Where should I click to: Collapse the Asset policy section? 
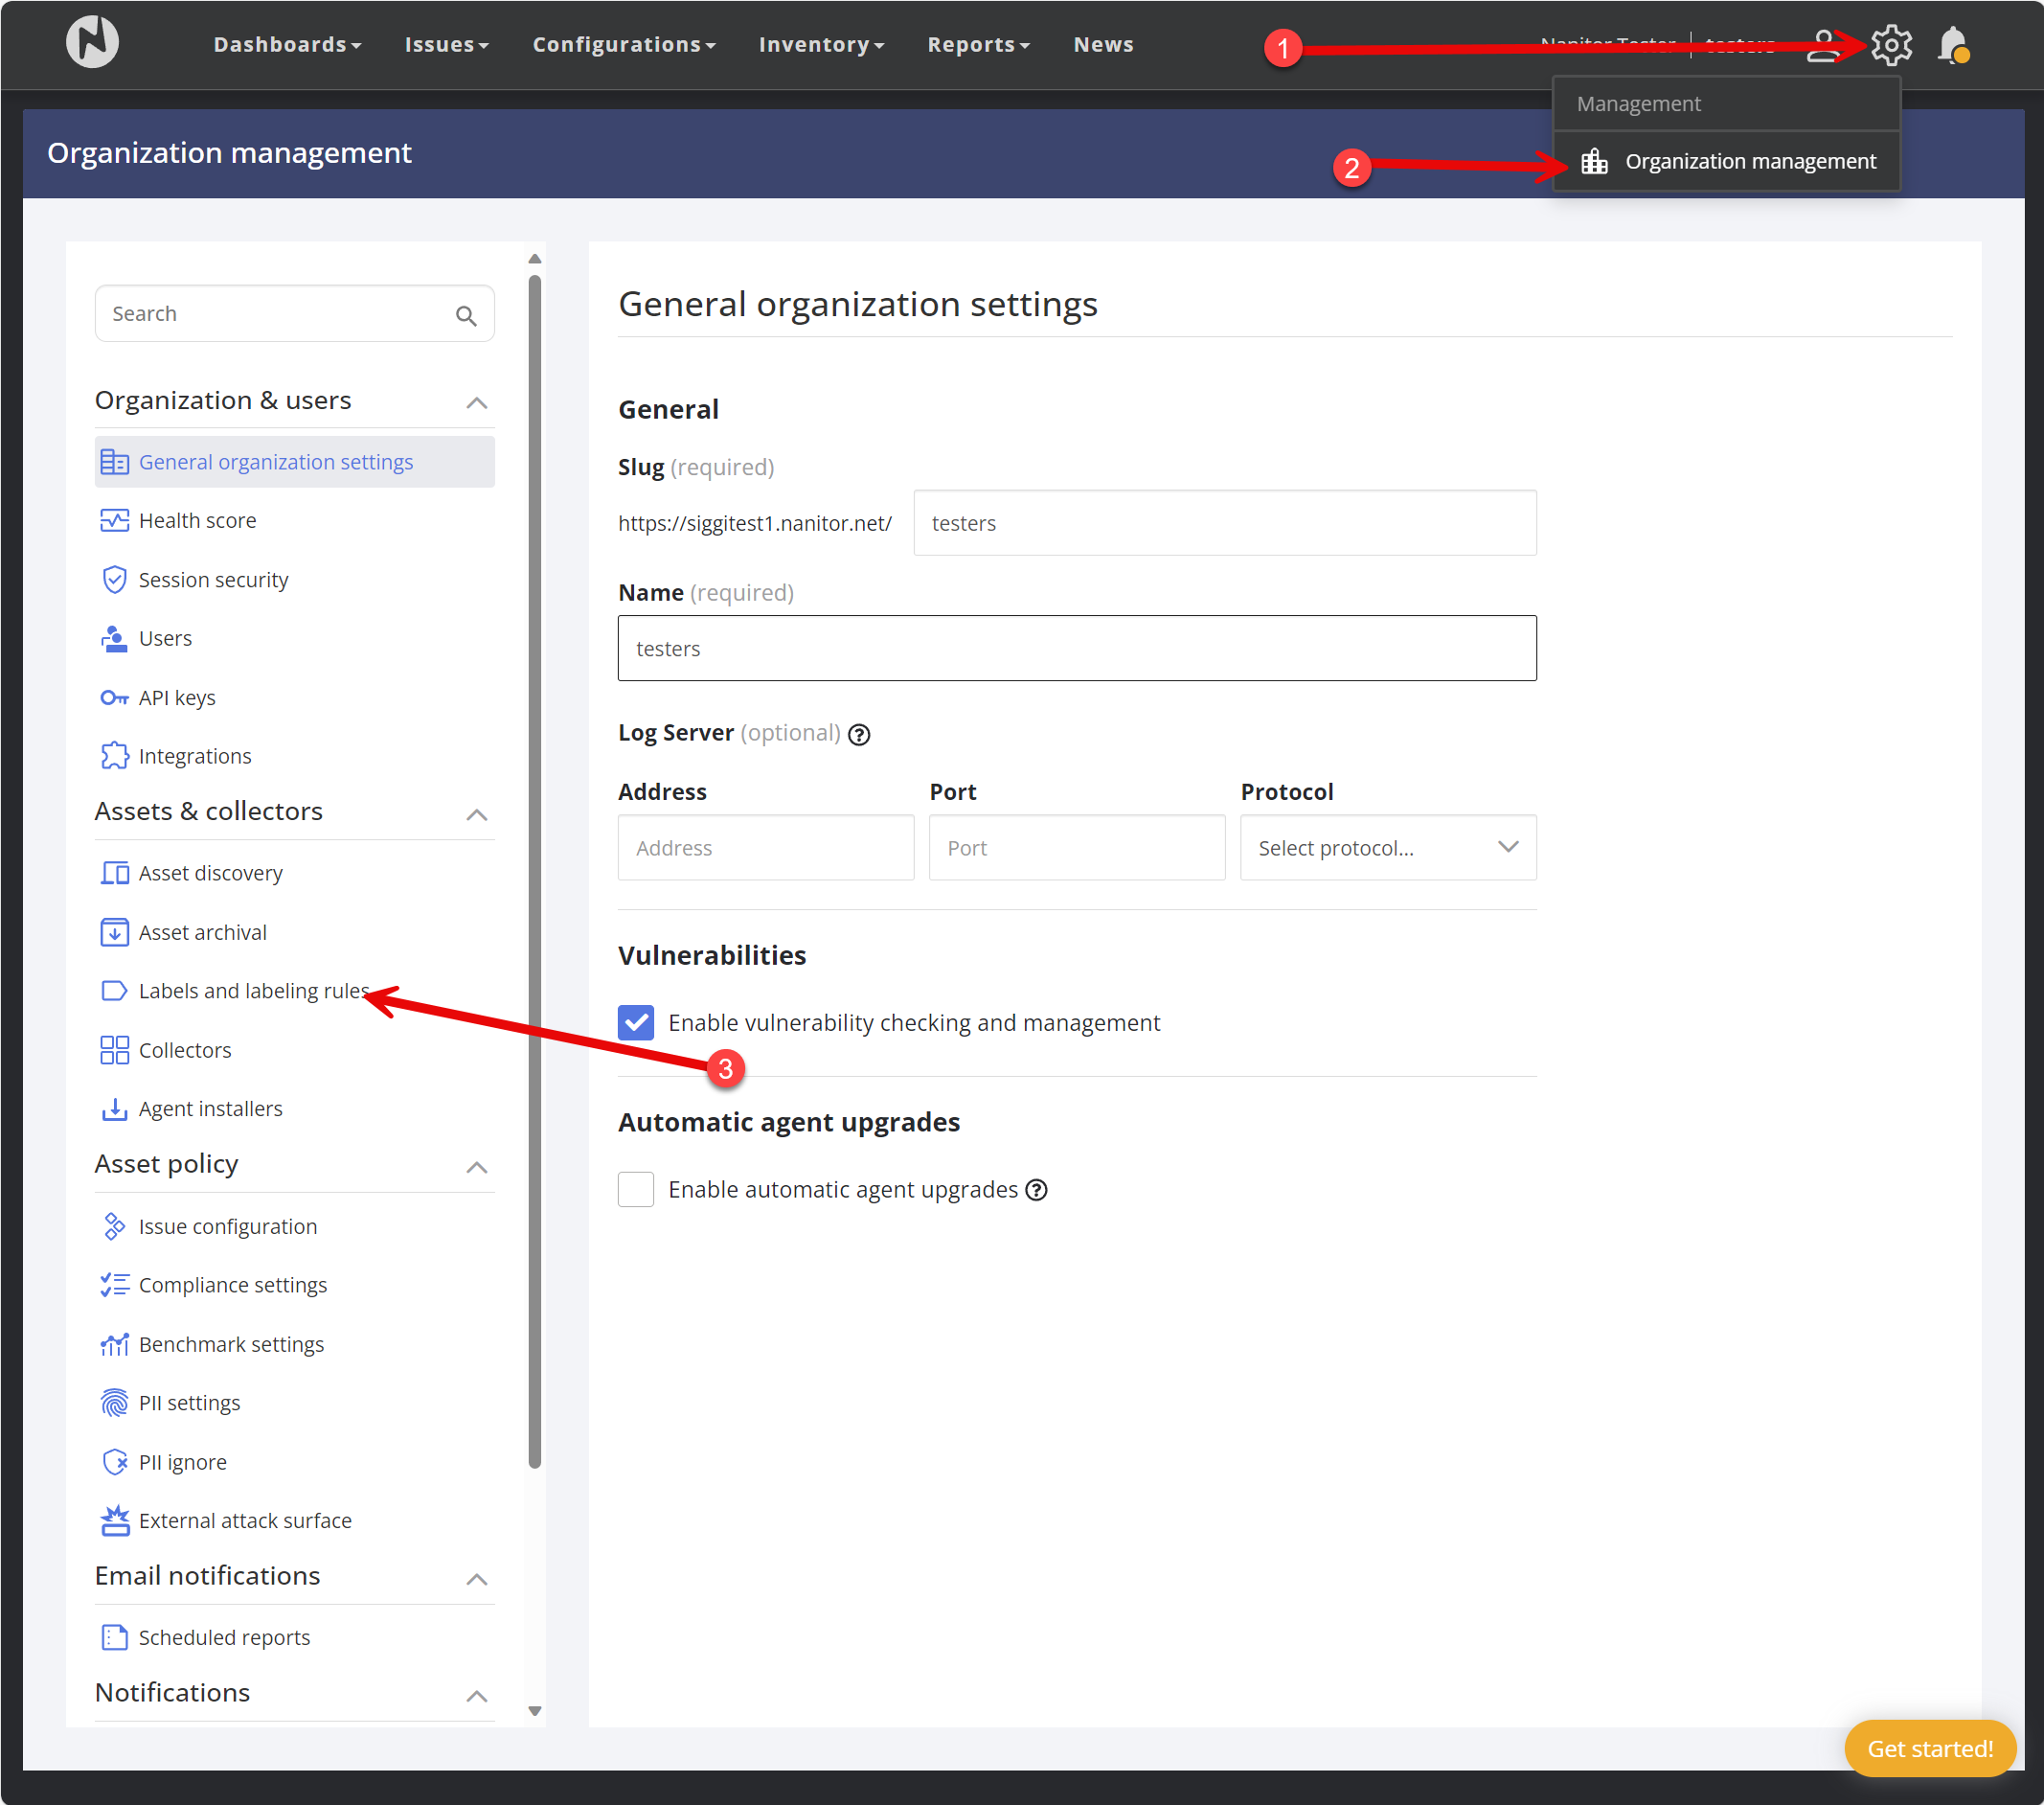[477, 1167]
